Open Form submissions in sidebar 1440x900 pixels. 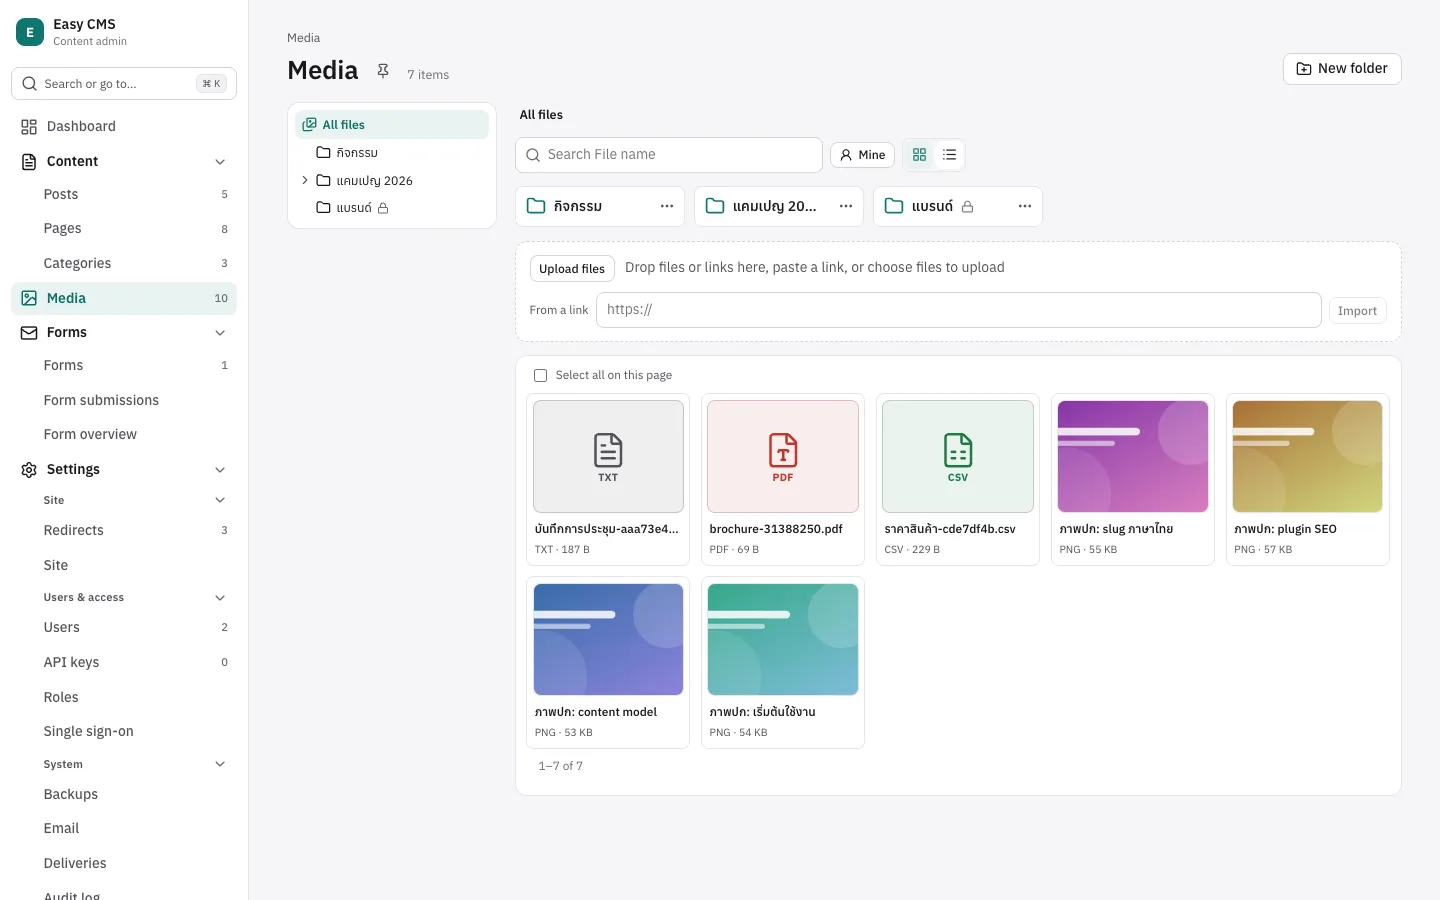(124, 401)
